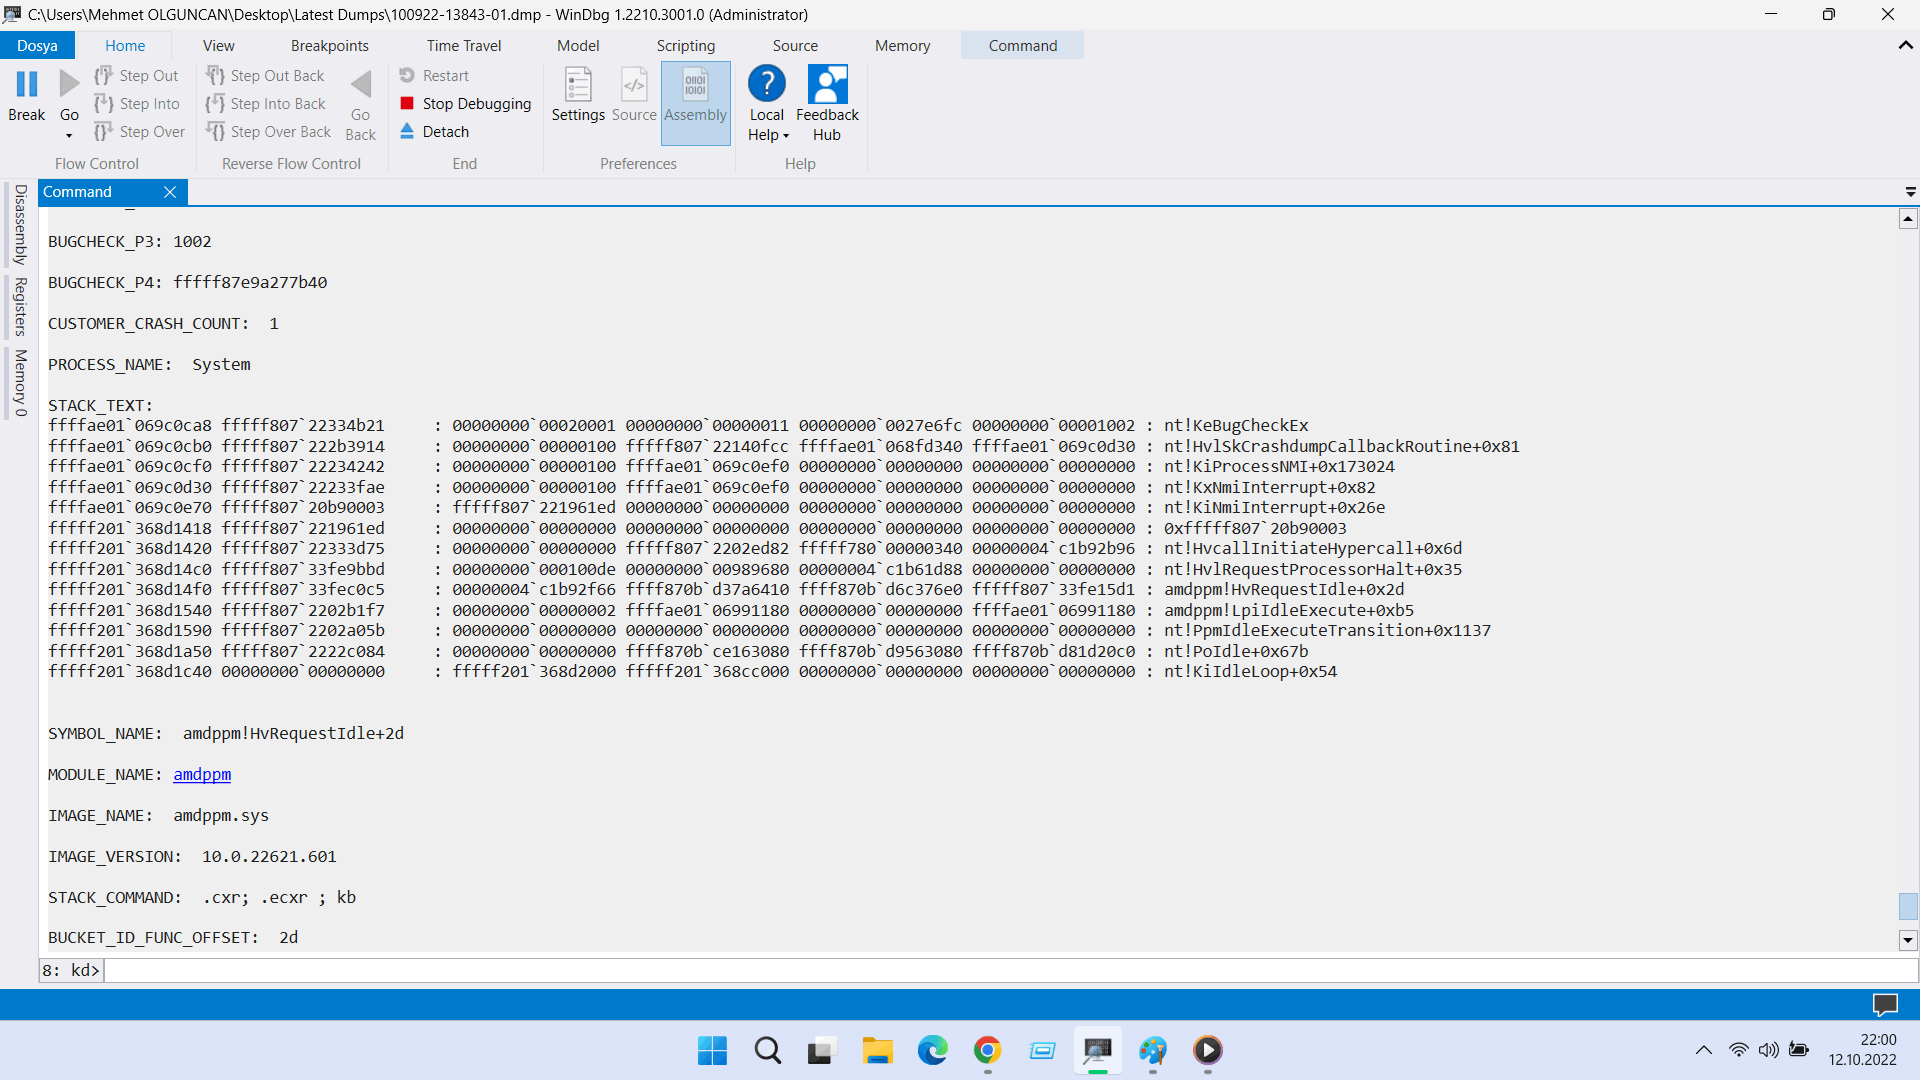
Task: Open debugger Settings icon
Action: [578, 86]
